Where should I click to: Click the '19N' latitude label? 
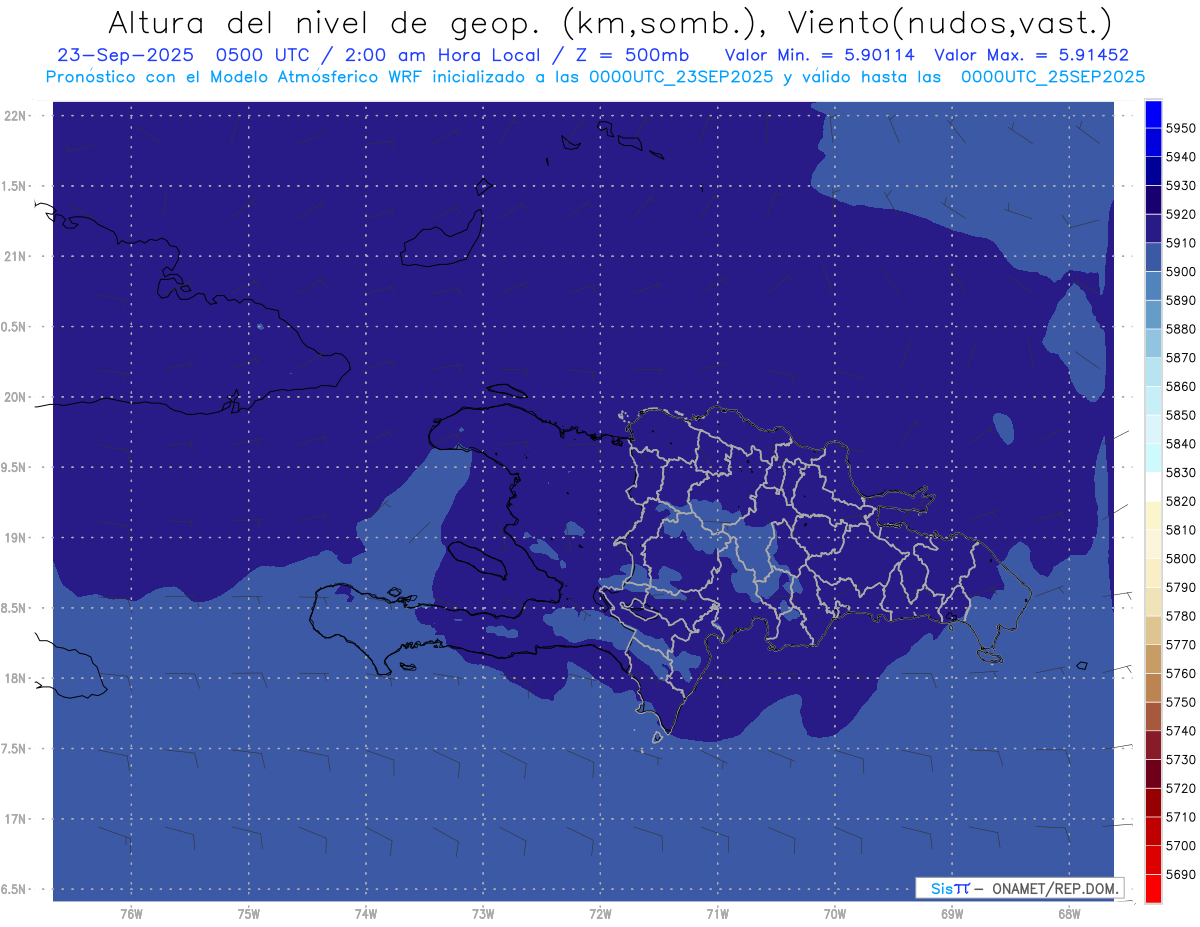(x=14, y=537)
